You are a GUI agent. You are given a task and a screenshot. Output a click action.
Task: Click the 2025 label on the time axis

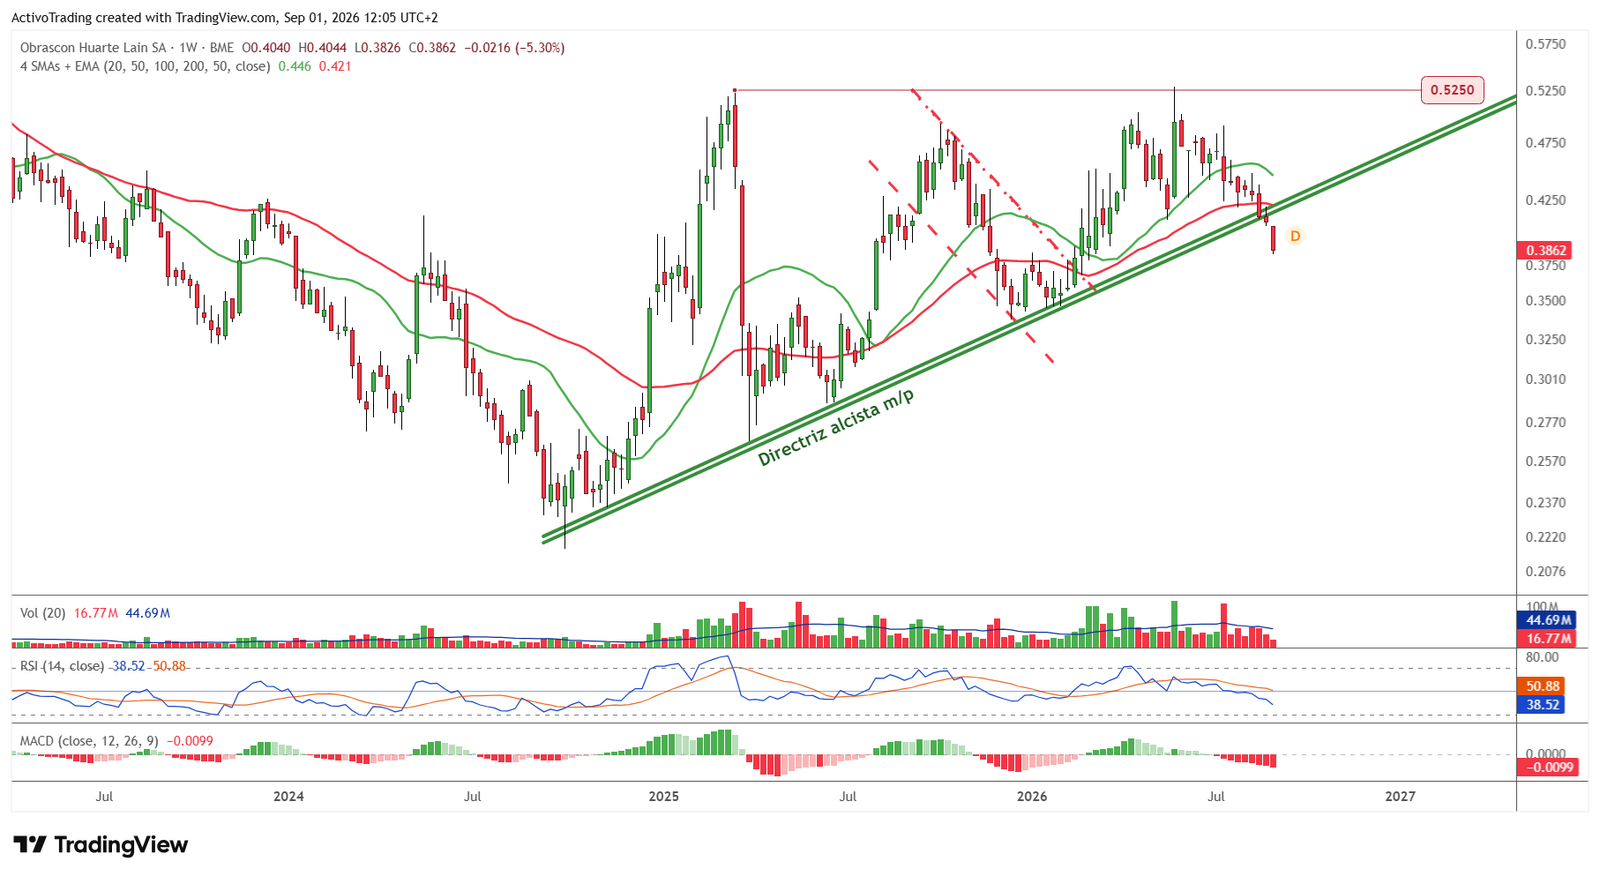click(664, 797)
